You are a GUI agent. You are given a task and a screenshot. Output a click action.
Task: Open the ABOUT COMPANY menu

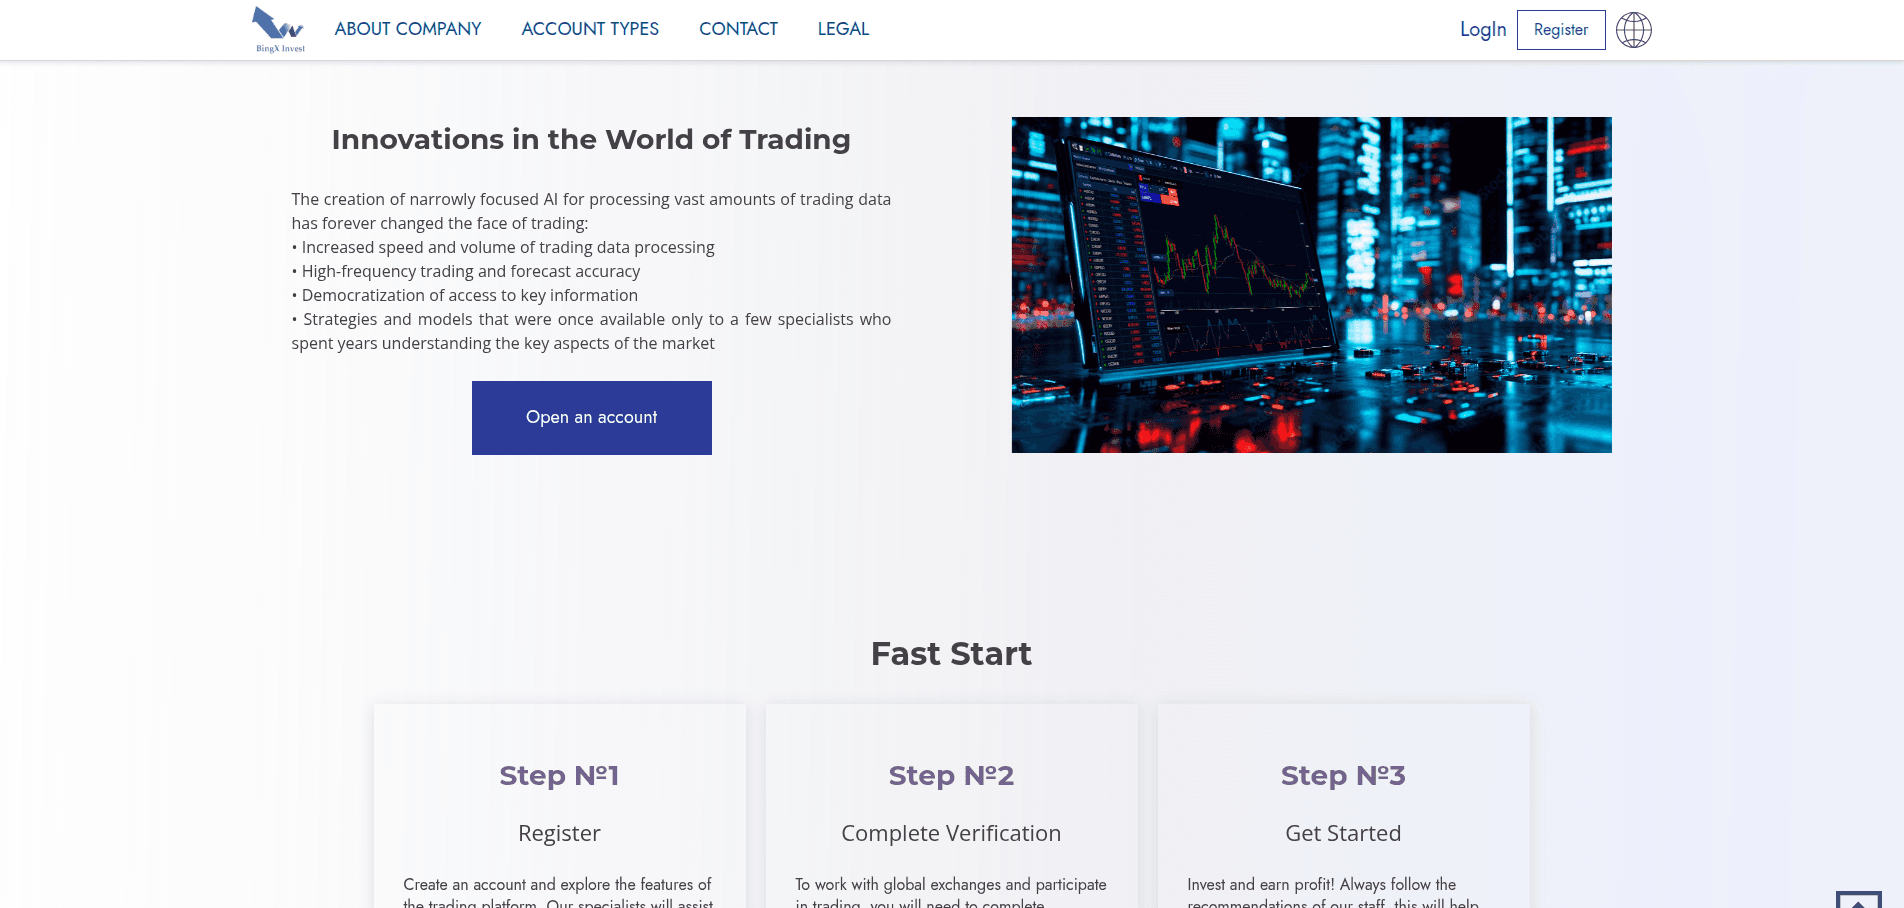407,29
